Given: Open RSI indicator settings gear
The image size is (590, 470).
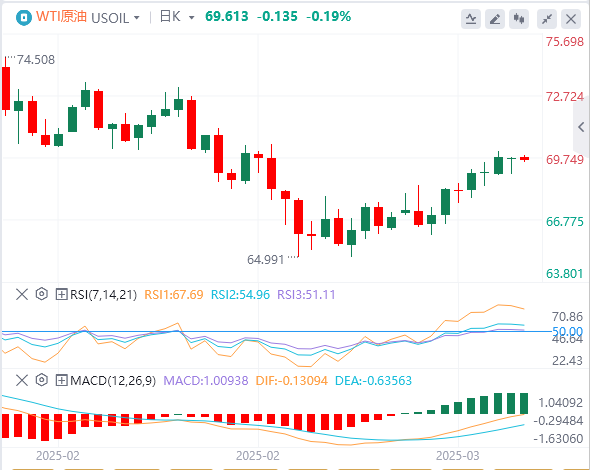Looking at the screenshot, I should pos(42,294).
